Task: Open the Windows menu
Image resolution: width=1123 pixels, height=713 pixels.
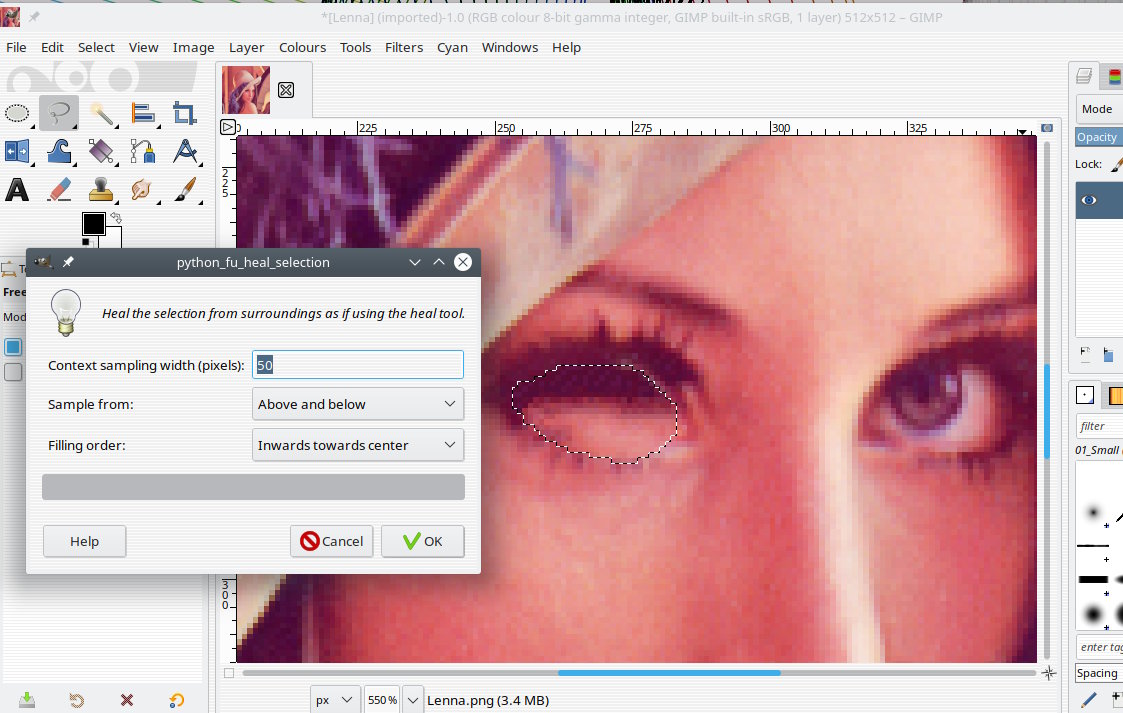Action: click(509, 47)
